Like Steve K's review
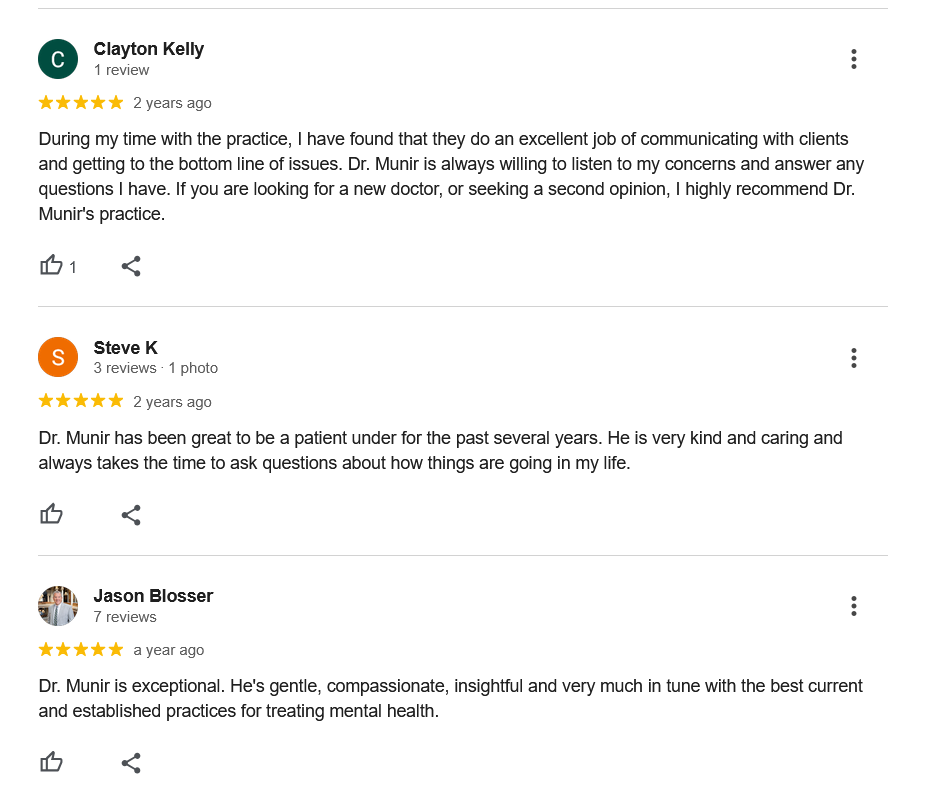This screenshot has height=791, width=940. (x=52, y=515)
